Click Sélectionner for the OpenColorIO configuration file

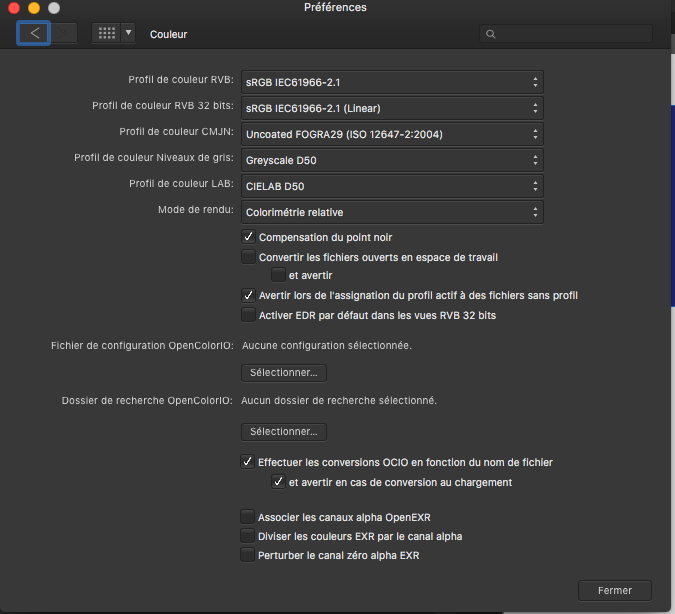(x=284, y=373)
